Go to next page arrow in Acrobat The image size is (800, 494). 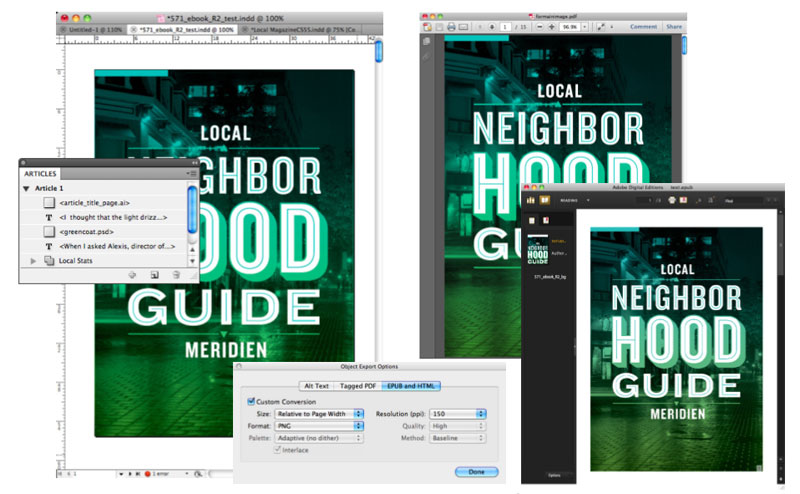click(x=491, y=27)
